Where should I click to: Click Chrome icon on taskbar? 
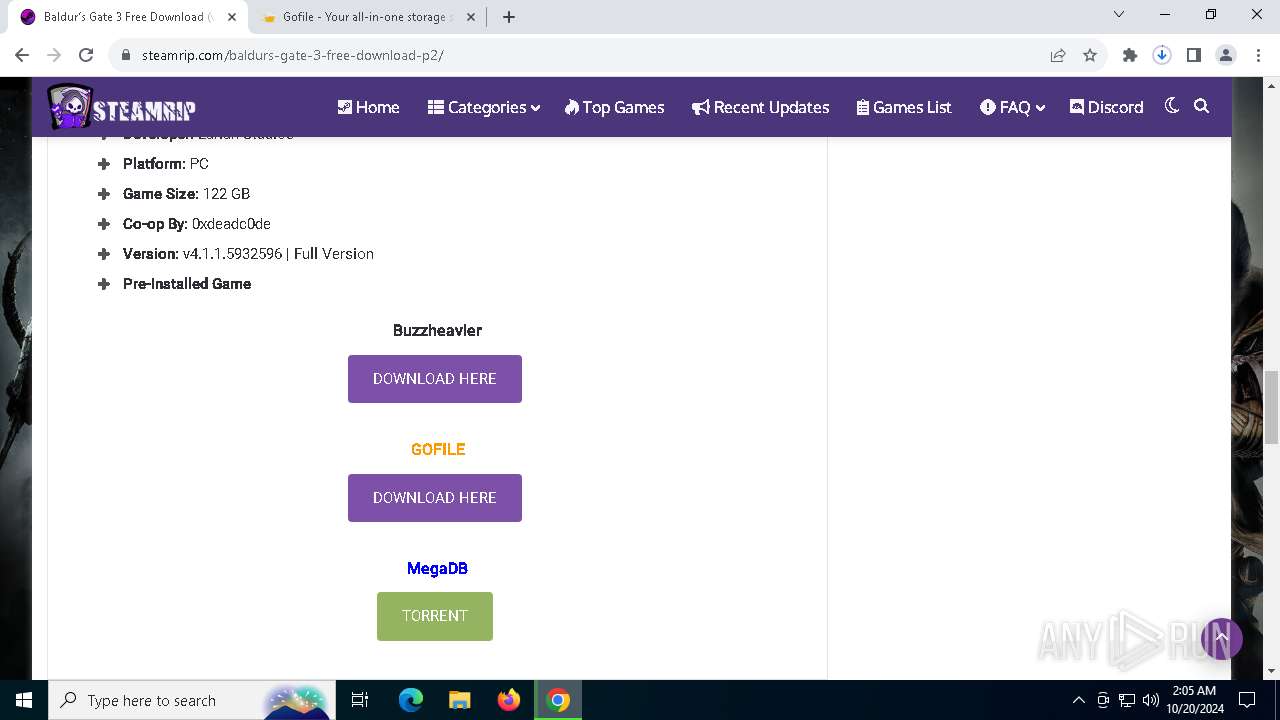[x=558, y=700]
